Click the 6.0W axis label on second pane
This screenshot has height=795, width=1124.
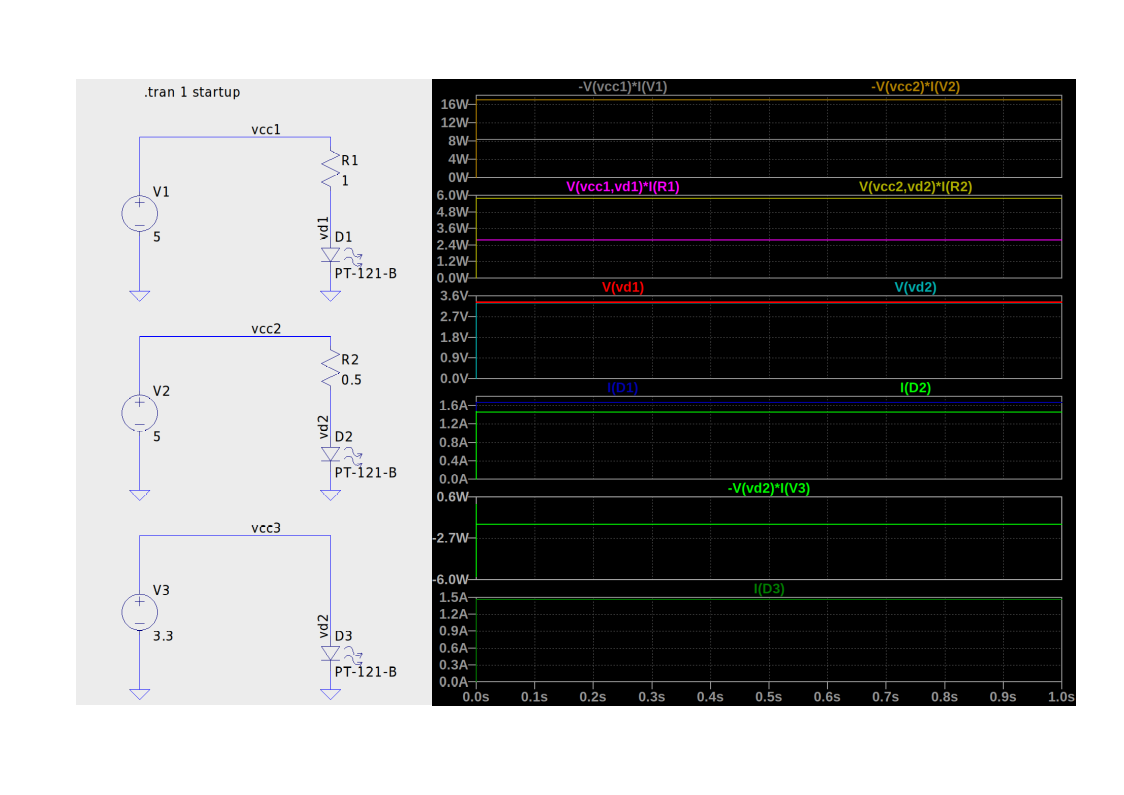tap(452, 195)
